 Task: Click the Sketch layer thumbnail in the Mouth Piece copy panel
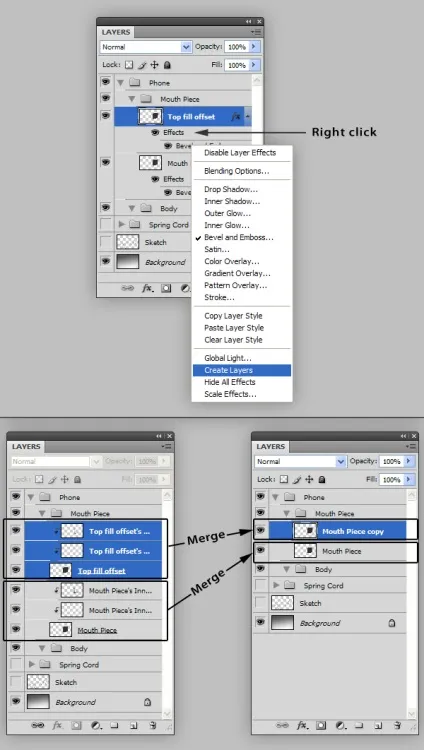pos(282,603)
